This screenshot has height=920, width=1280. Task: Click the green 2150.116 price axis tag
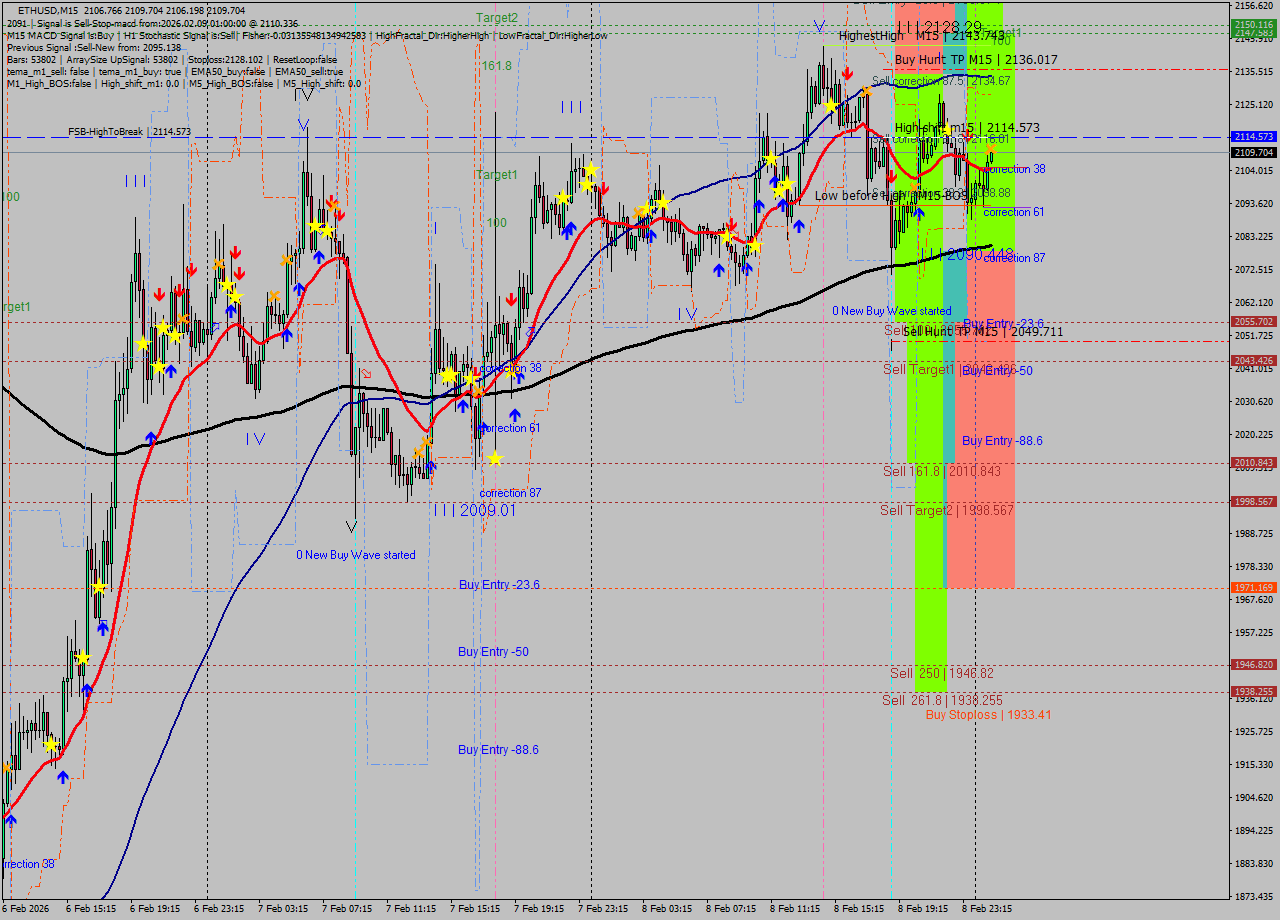(x=1254, y=24)
